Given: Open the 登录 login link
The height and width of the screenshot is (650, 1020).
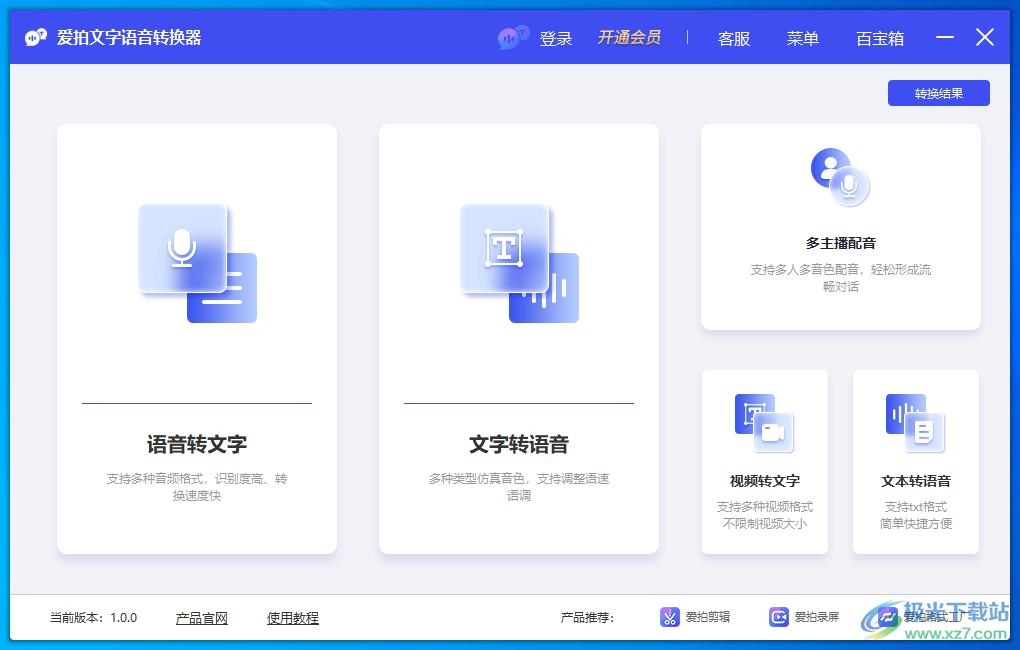Looking at the screenshot, I should 556,38.
